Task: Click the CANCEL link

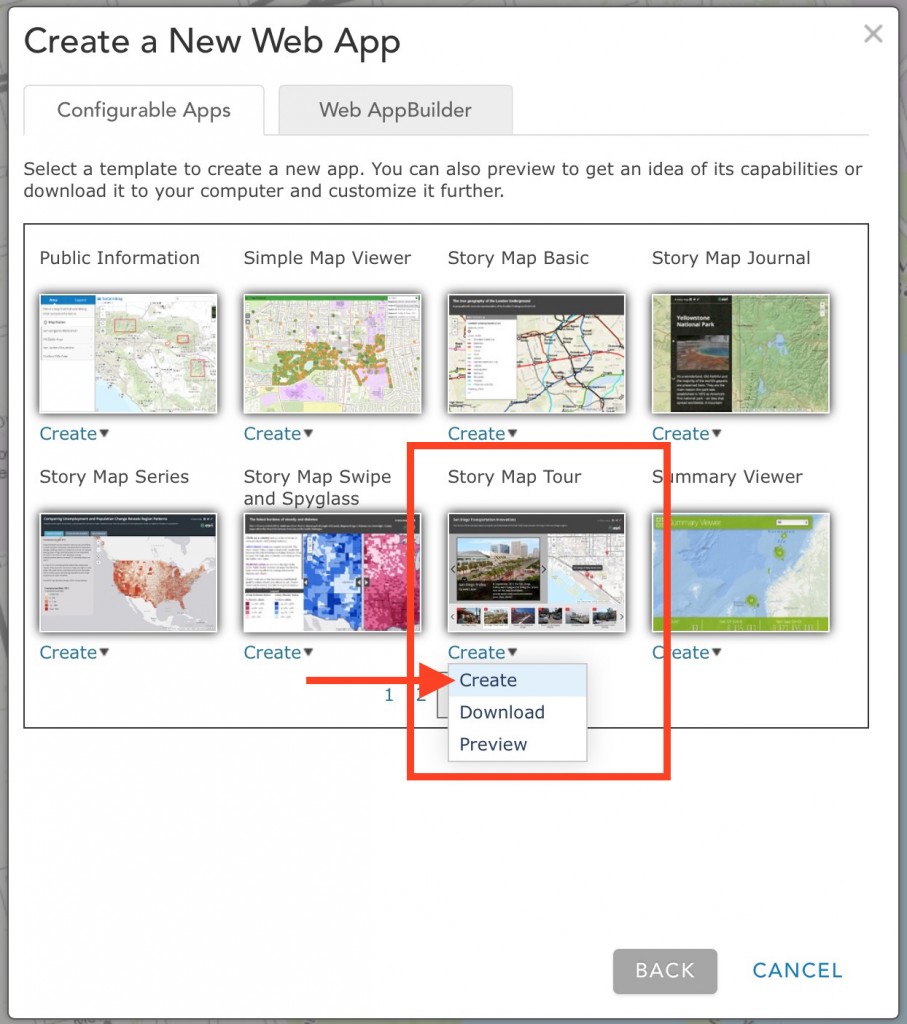Action: (797, 971)
